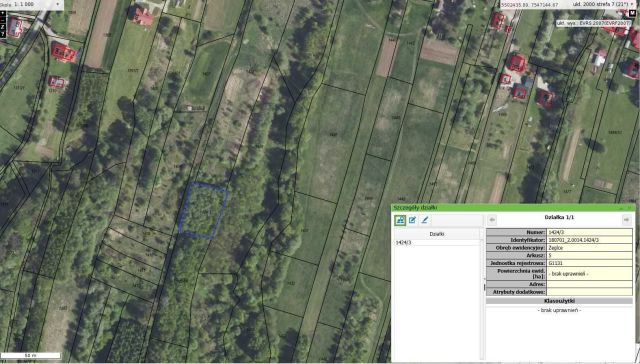
Task: Click the splitter handle between panel columns
Action: tap(484, 286)
